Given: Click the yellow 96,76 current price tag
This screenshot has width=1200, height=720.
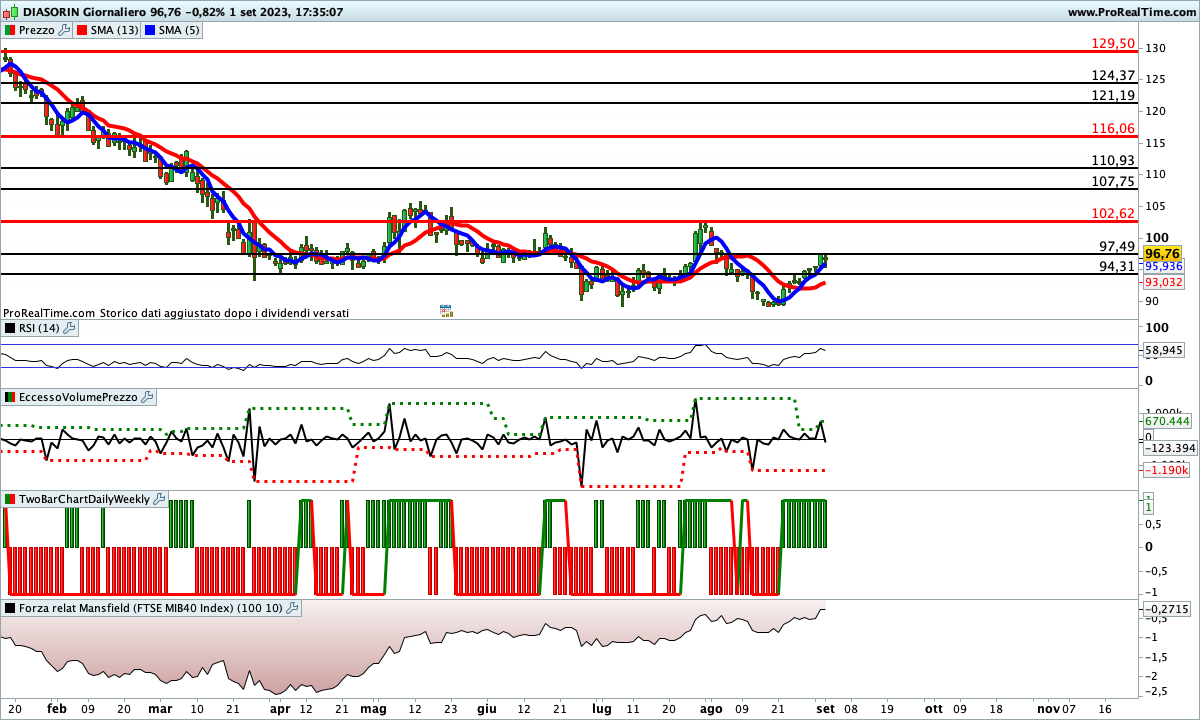Looking at the screenshot, I should [x=1163, y=254].
